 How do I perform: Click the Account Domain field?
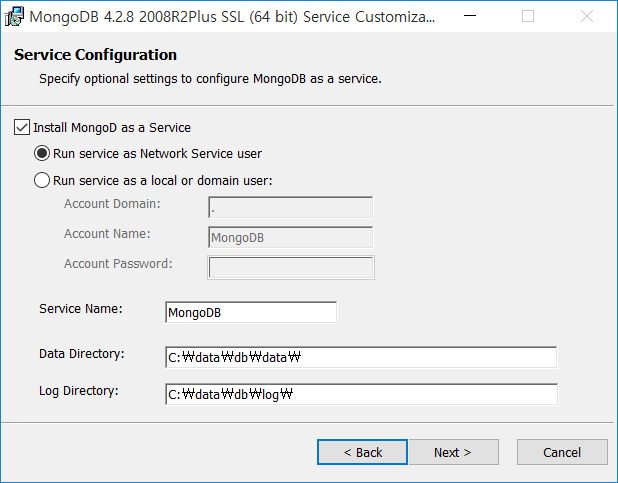pos(290,207)
